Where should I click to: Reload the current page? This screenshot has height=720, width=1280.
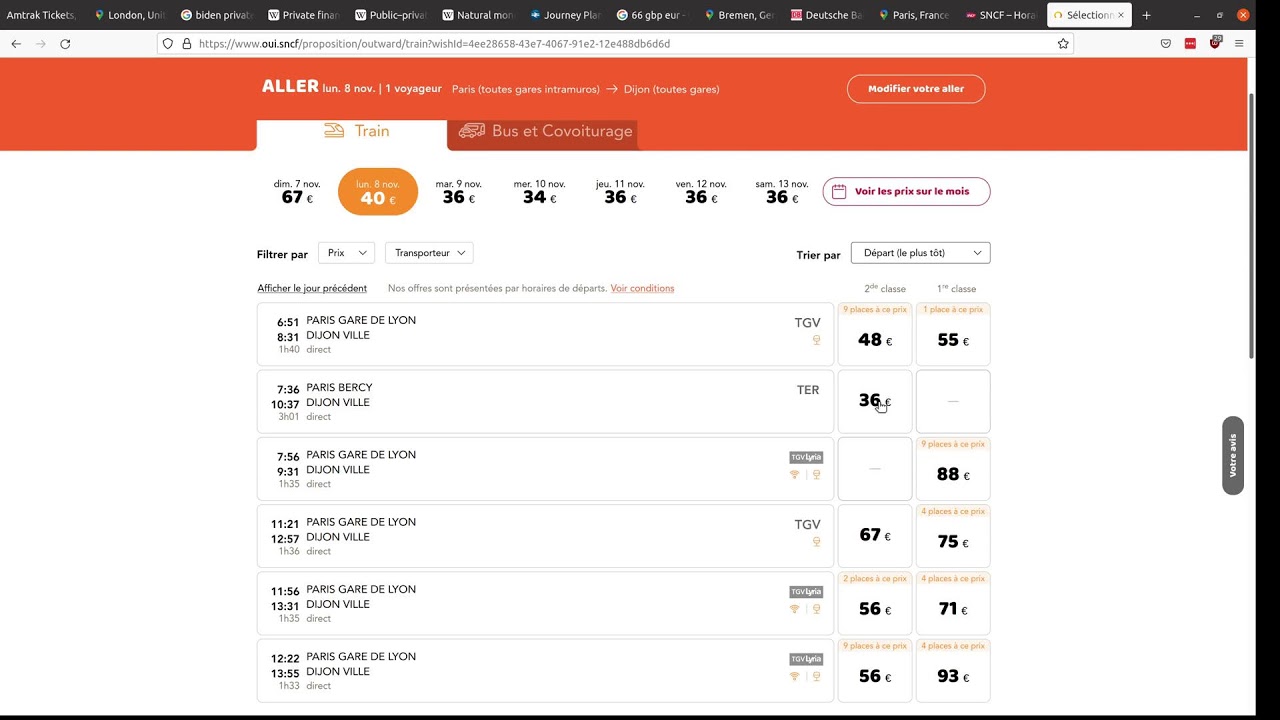[x=65, y=44]
